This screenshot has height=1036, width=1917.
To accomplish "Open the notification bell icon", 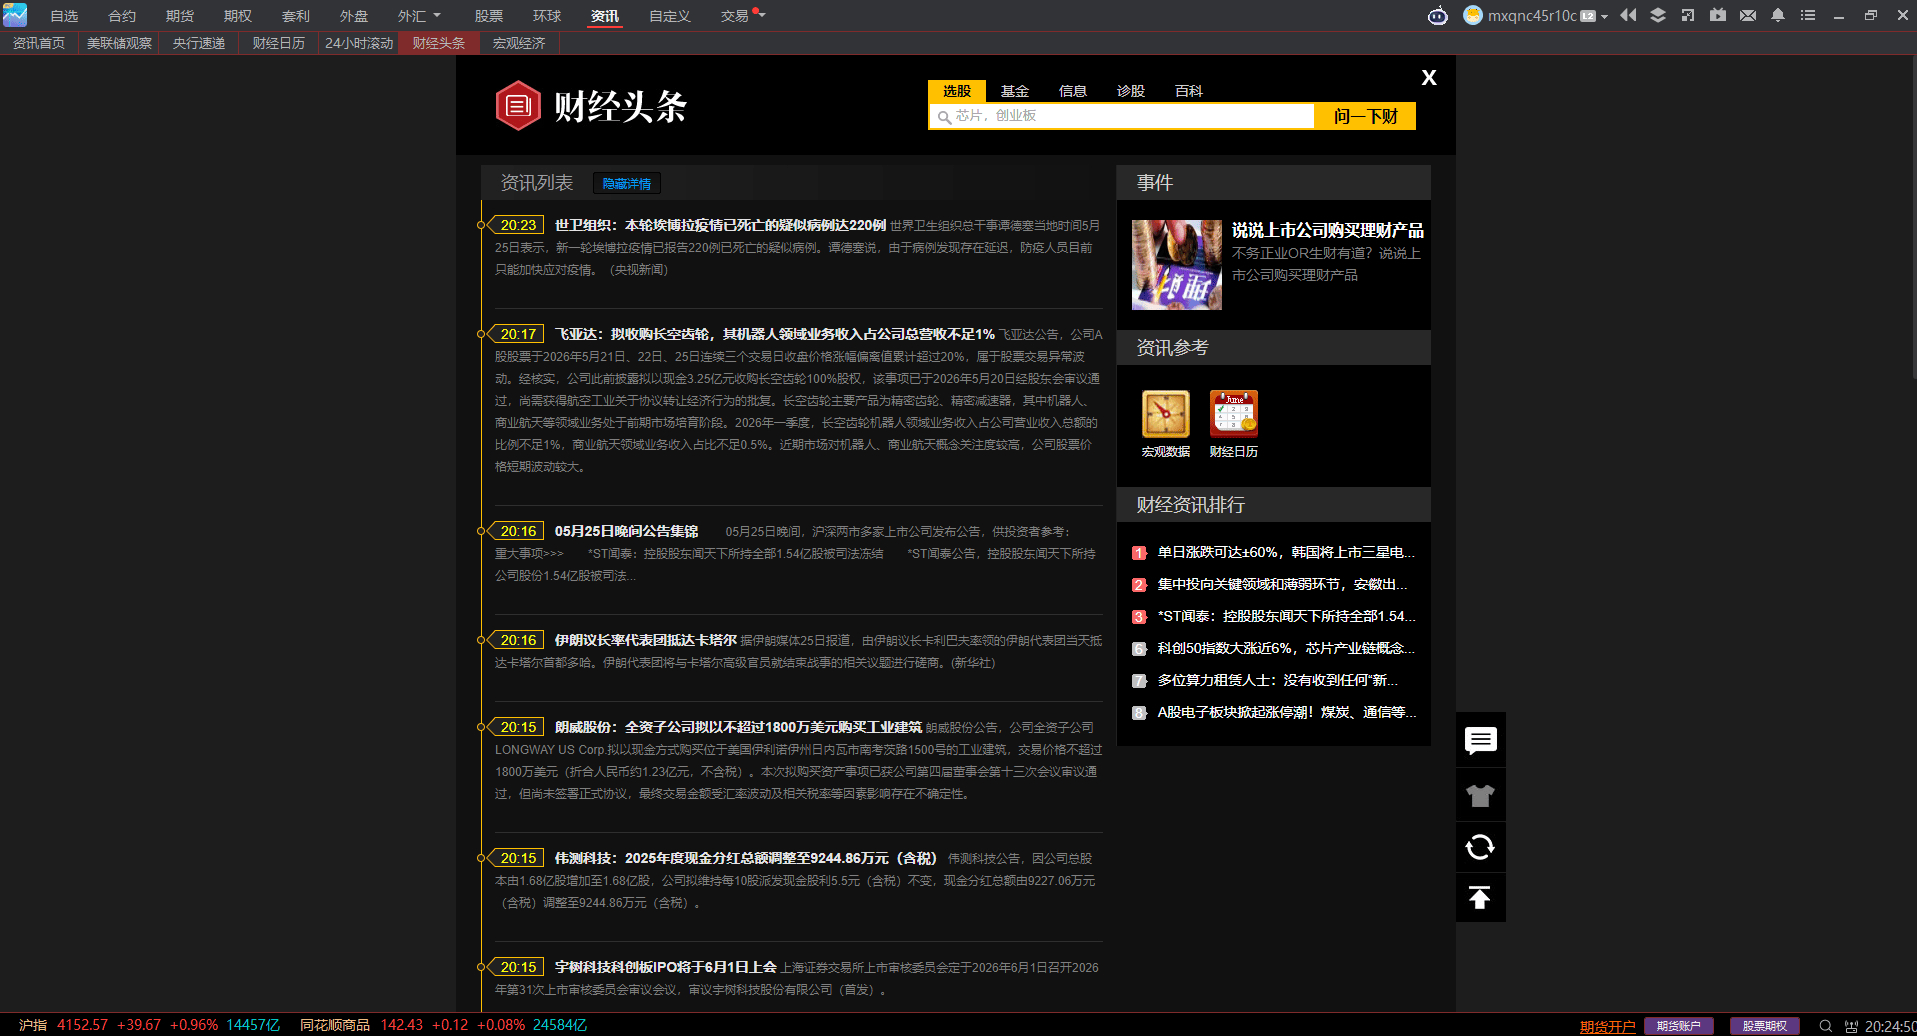I will point(1778,15).
